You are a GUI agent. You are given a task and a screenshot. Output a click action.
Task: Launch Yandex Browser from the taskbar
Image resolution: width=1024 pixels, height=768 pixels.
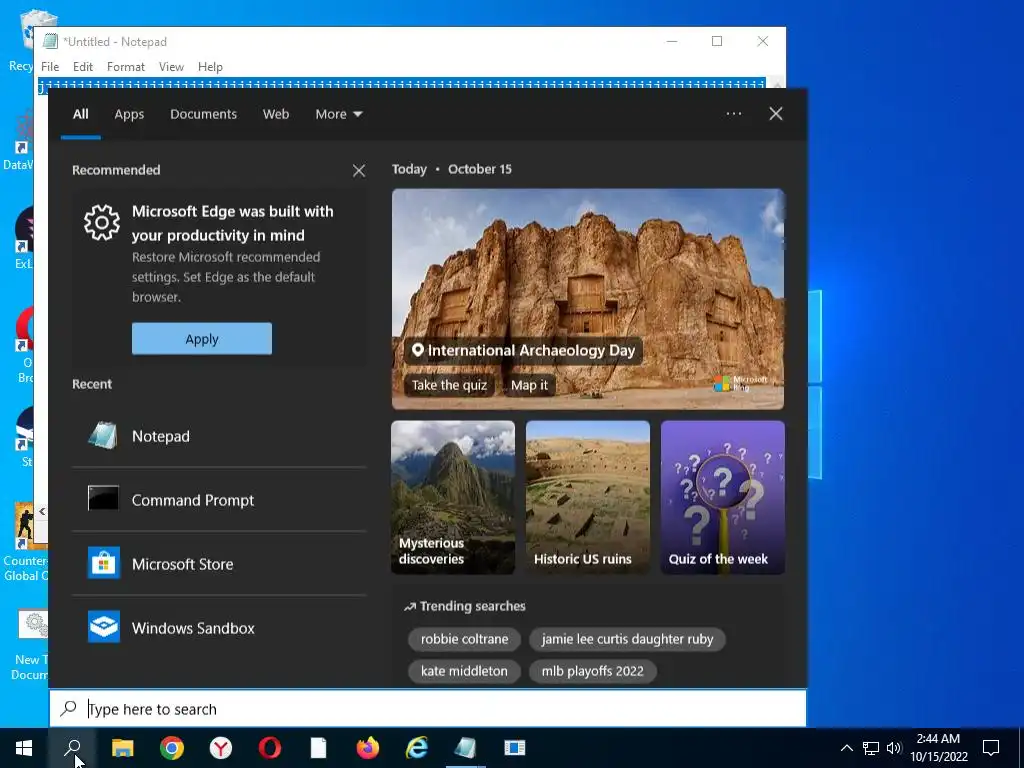pos(221,748)
